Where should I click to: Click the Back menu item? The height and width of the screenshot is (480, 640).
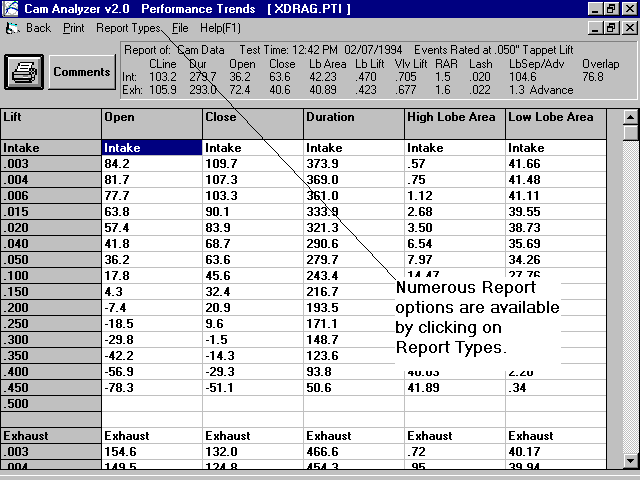[x=38, y=28]
